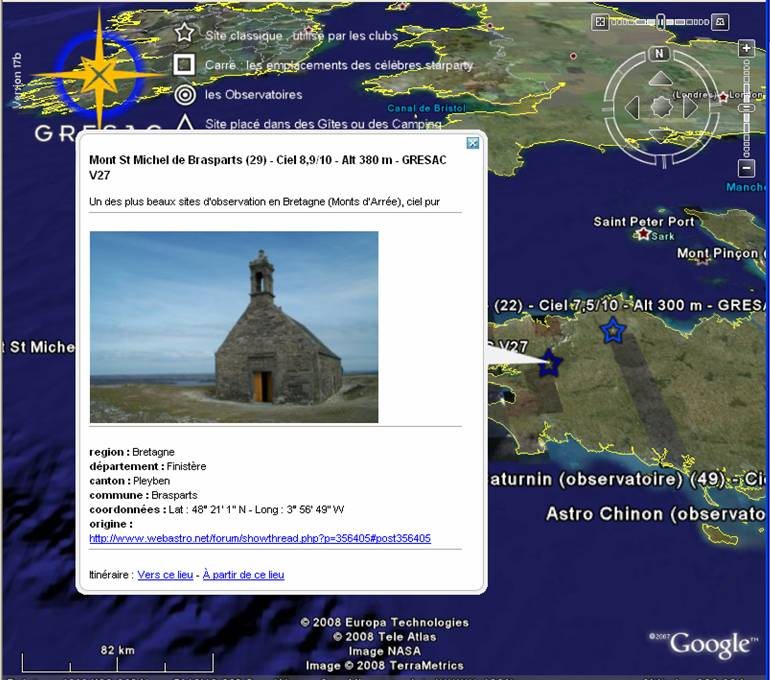The height and width of the screenshot is (680, 770).
Task: Click the 'Vers ce lieu' itinerary link
Action: tap(165, 574)
